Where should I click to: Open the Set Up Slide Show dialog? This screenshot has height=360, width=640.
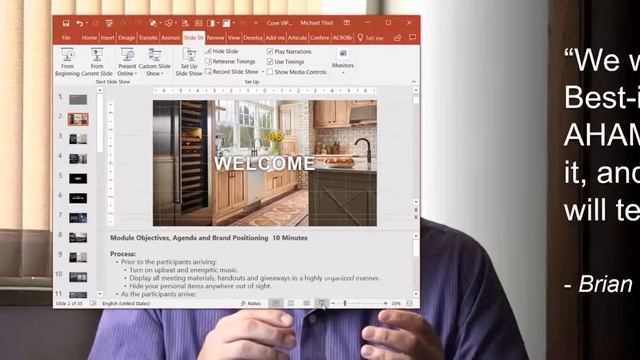(x=189, y=62)
